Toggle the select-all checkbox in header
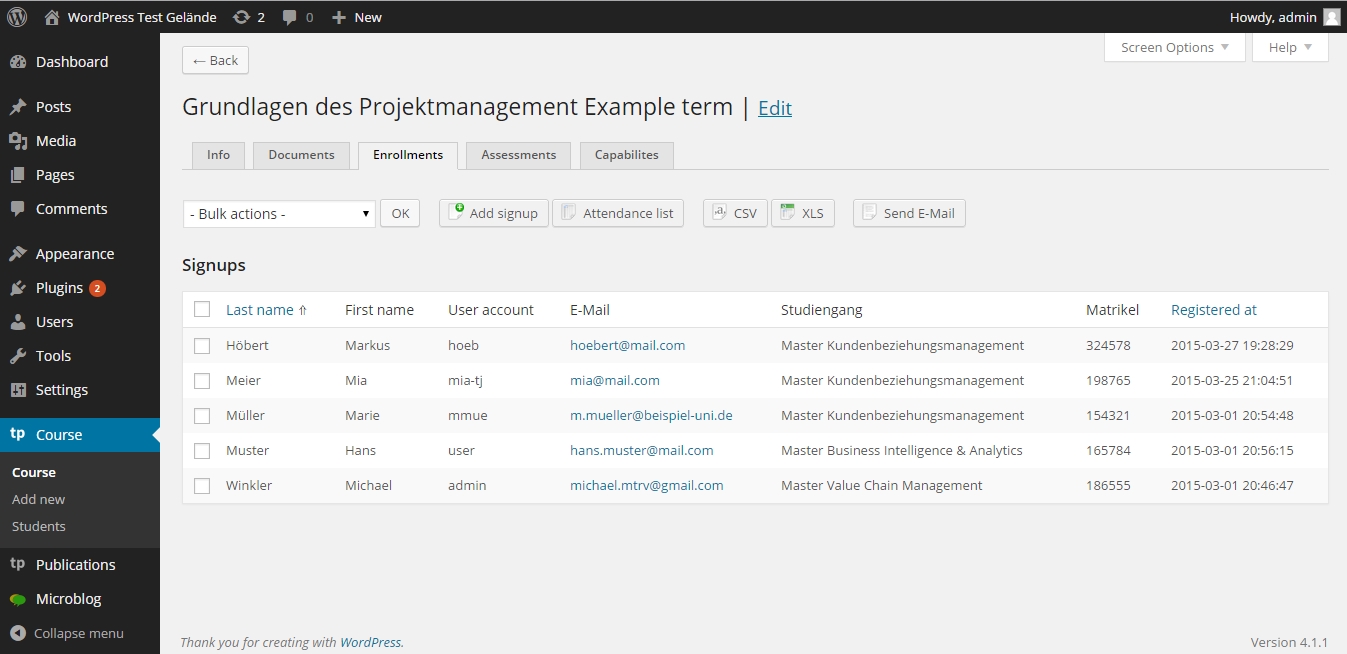This screenshot has width=1347, height=654. (202, 310)
